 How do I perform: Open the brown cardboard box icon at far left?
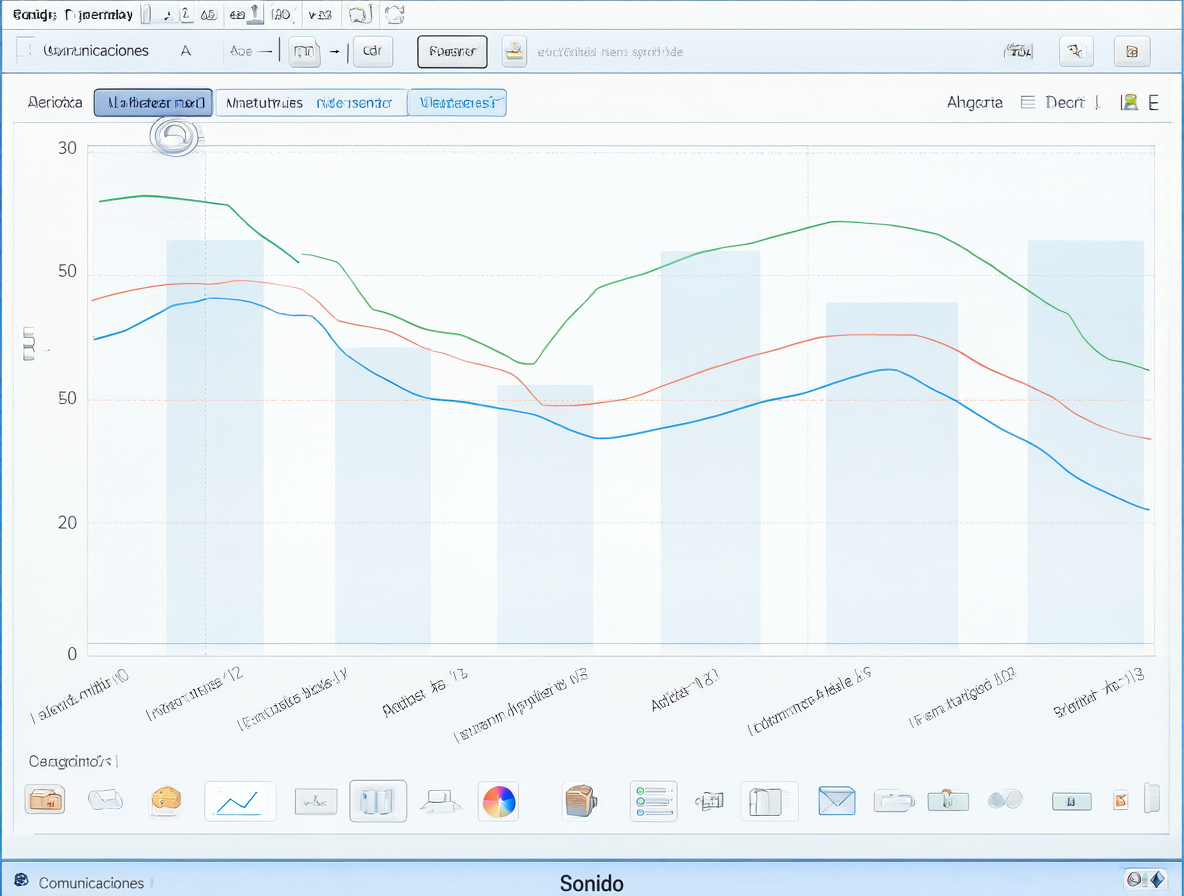(45, 799)
